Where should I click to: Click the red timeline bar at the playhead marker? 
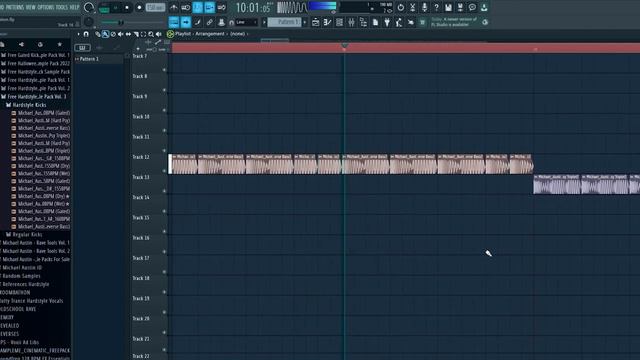pyautogui.click(x=344, y=48)
